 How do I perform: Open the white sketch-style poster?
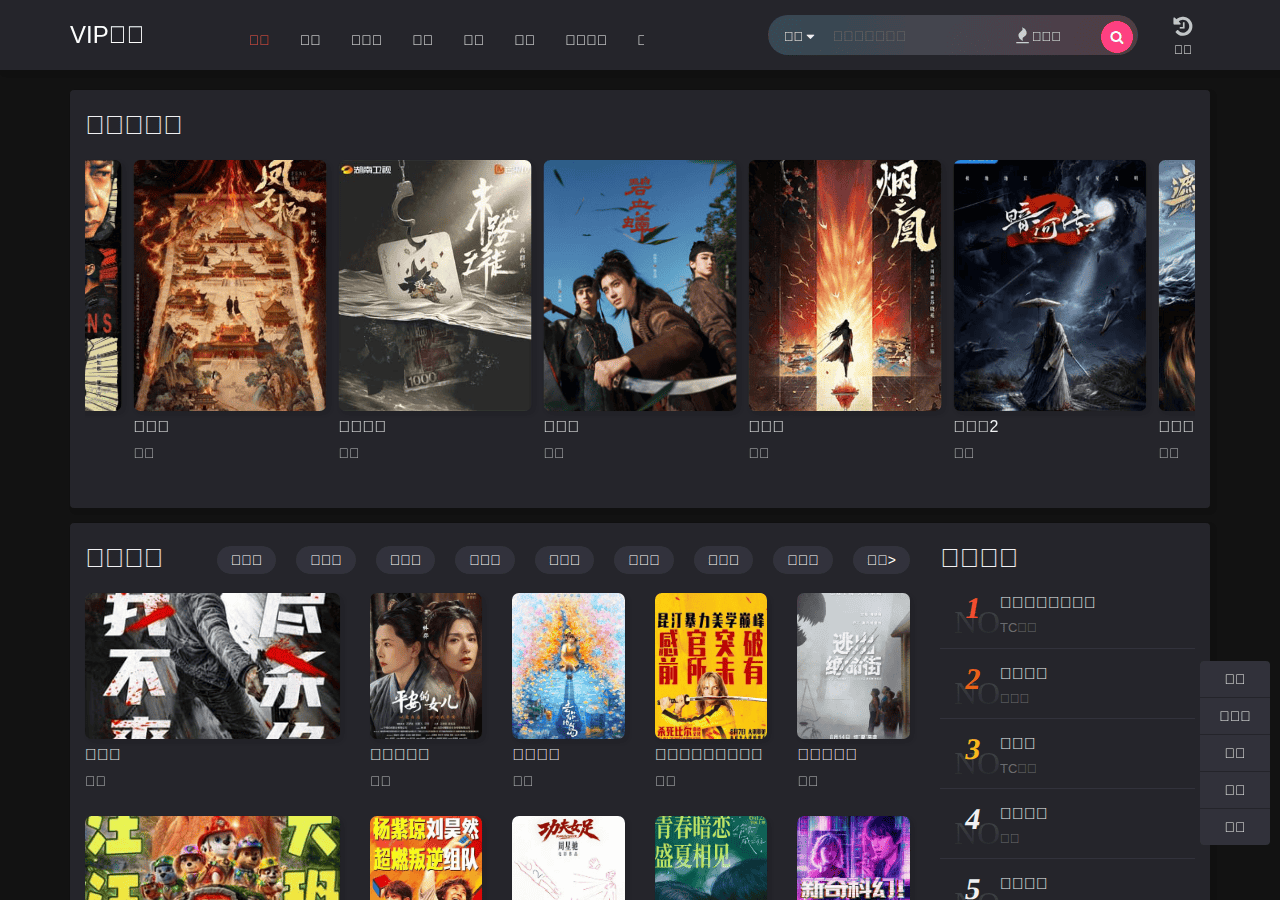[x=568, y=858]
